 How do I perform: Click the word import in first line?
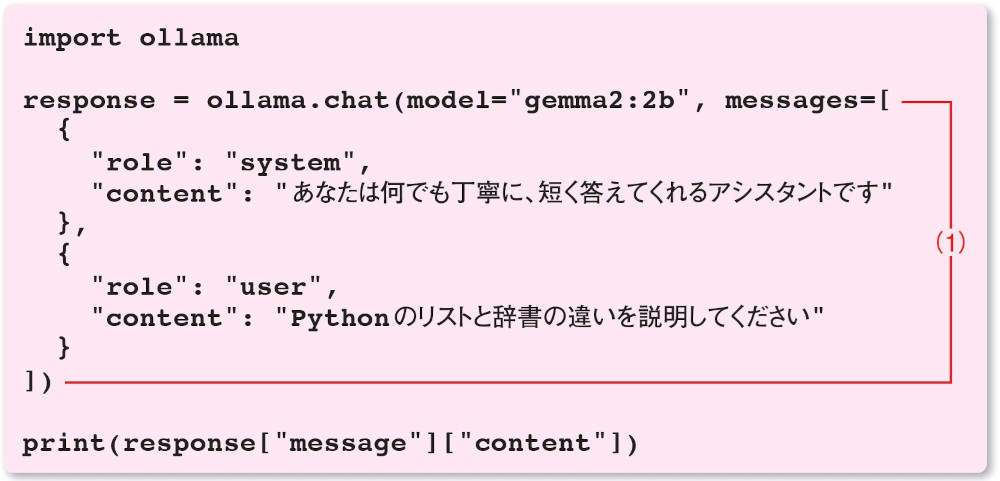(71, 38)
